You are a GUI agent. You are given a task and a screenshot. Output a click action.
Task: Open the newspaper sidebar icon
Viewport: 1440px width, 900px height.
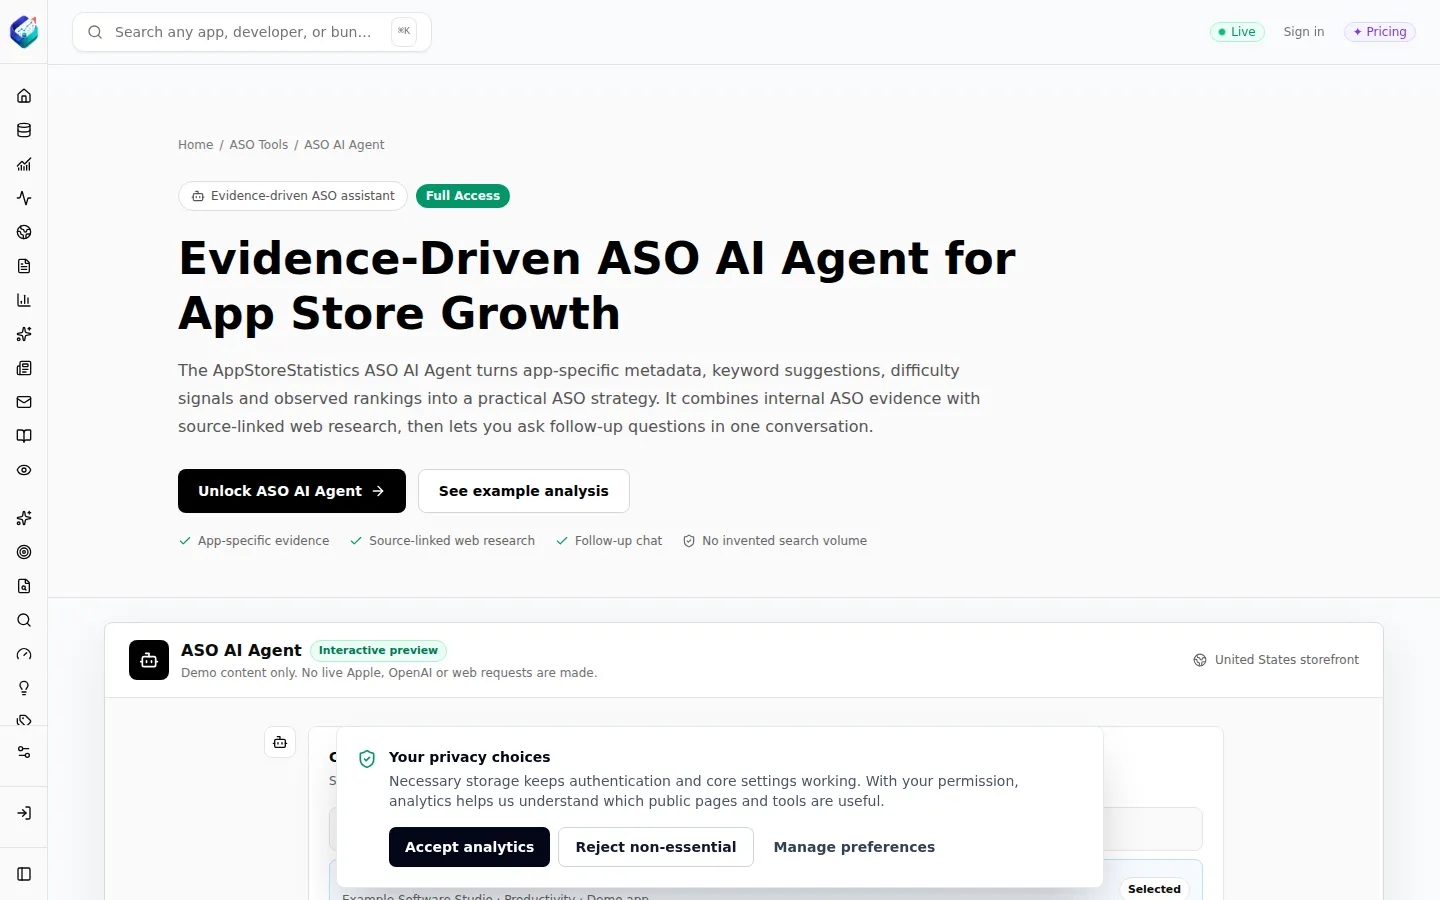[24, 368]
